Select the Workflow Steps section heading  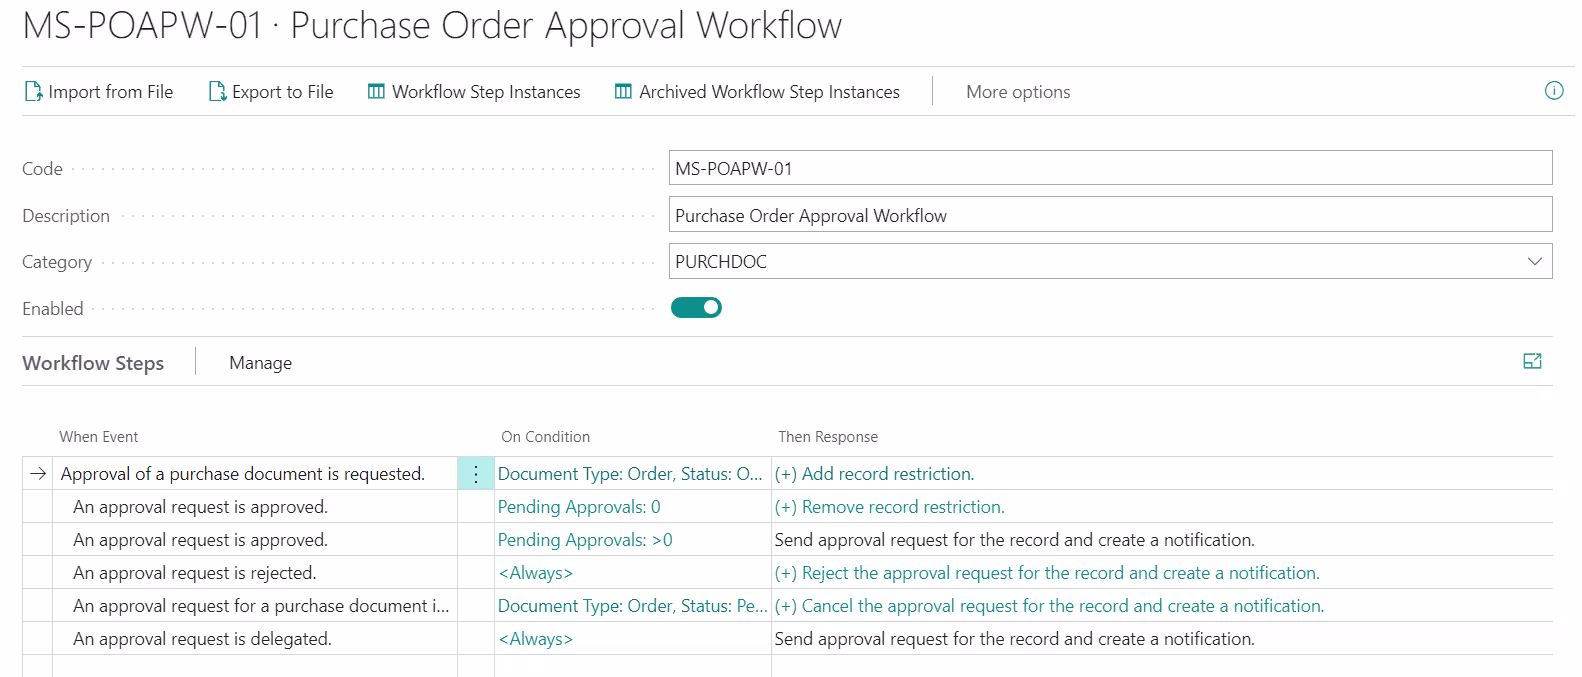click(93, 363)
